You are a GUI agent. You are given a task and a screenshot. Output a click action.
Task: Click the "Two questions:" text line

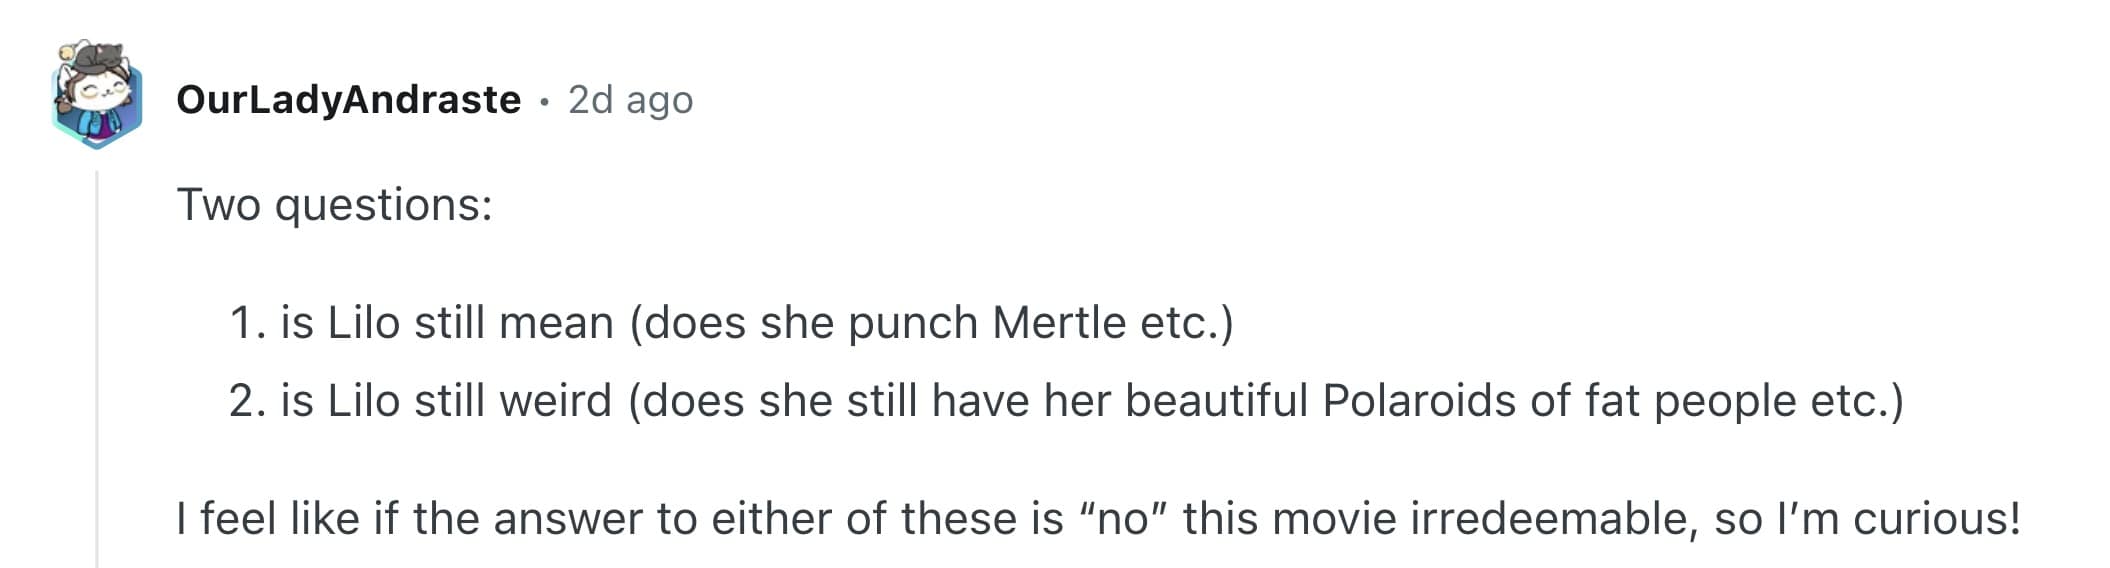[x=334, y=205]
